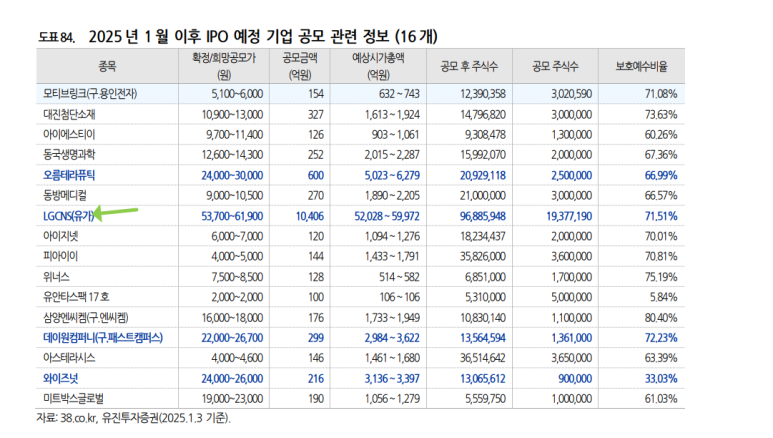
Task: Click the '확정/희망공모가' column header
Action: click(224, 58)
